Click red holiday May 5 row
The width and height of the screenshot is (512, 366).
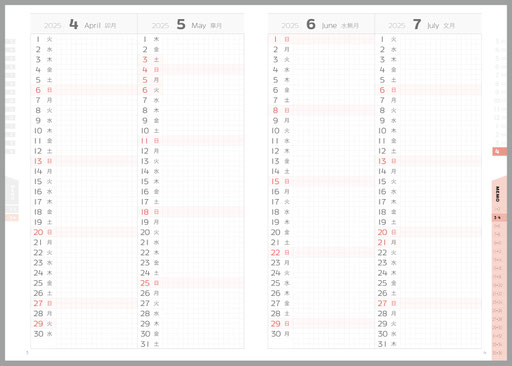[191, 80]
